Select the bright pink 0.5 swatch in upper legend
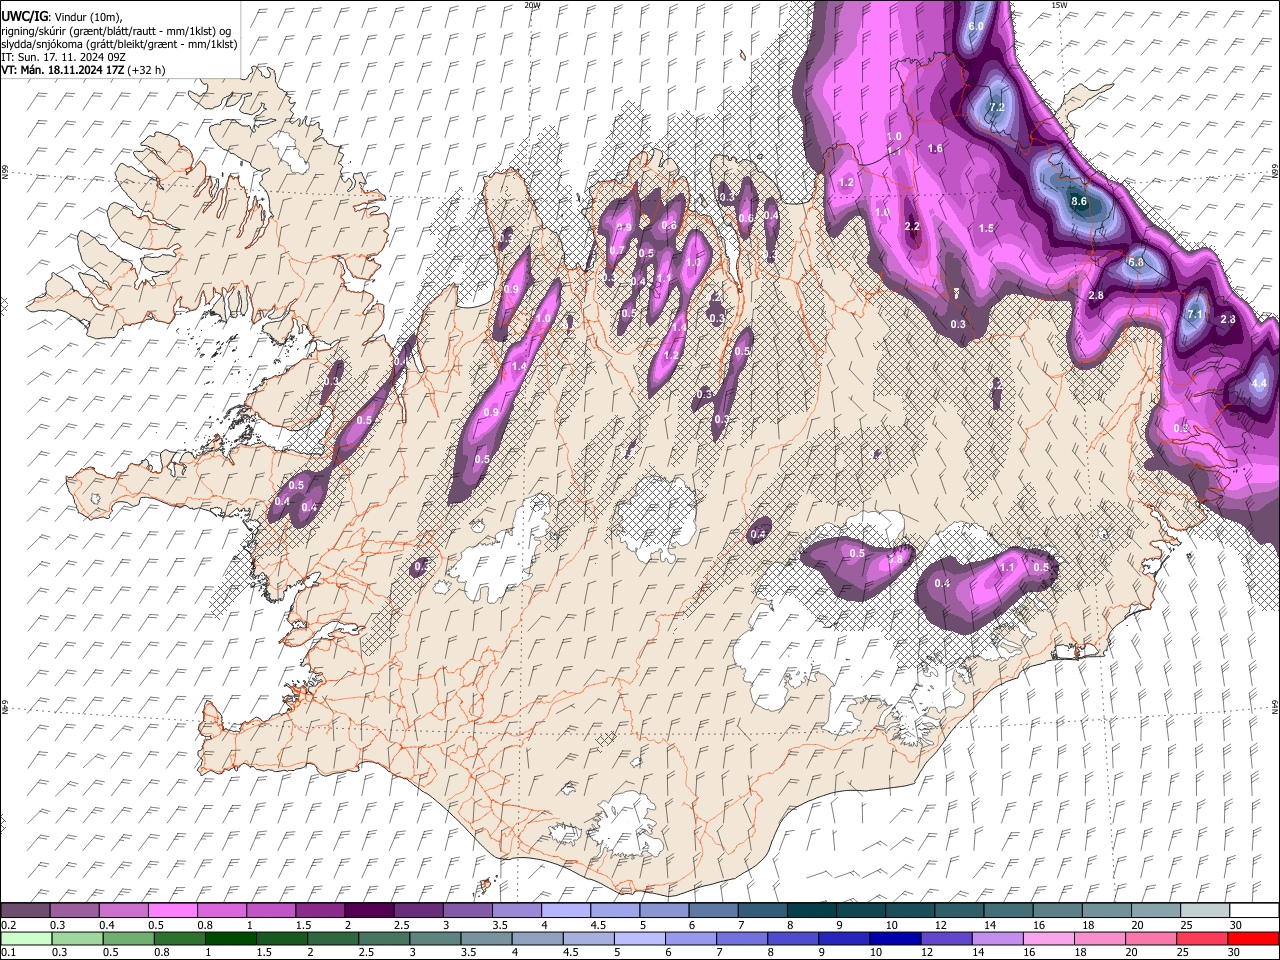The image size is (1280, 960). (172, 910)
